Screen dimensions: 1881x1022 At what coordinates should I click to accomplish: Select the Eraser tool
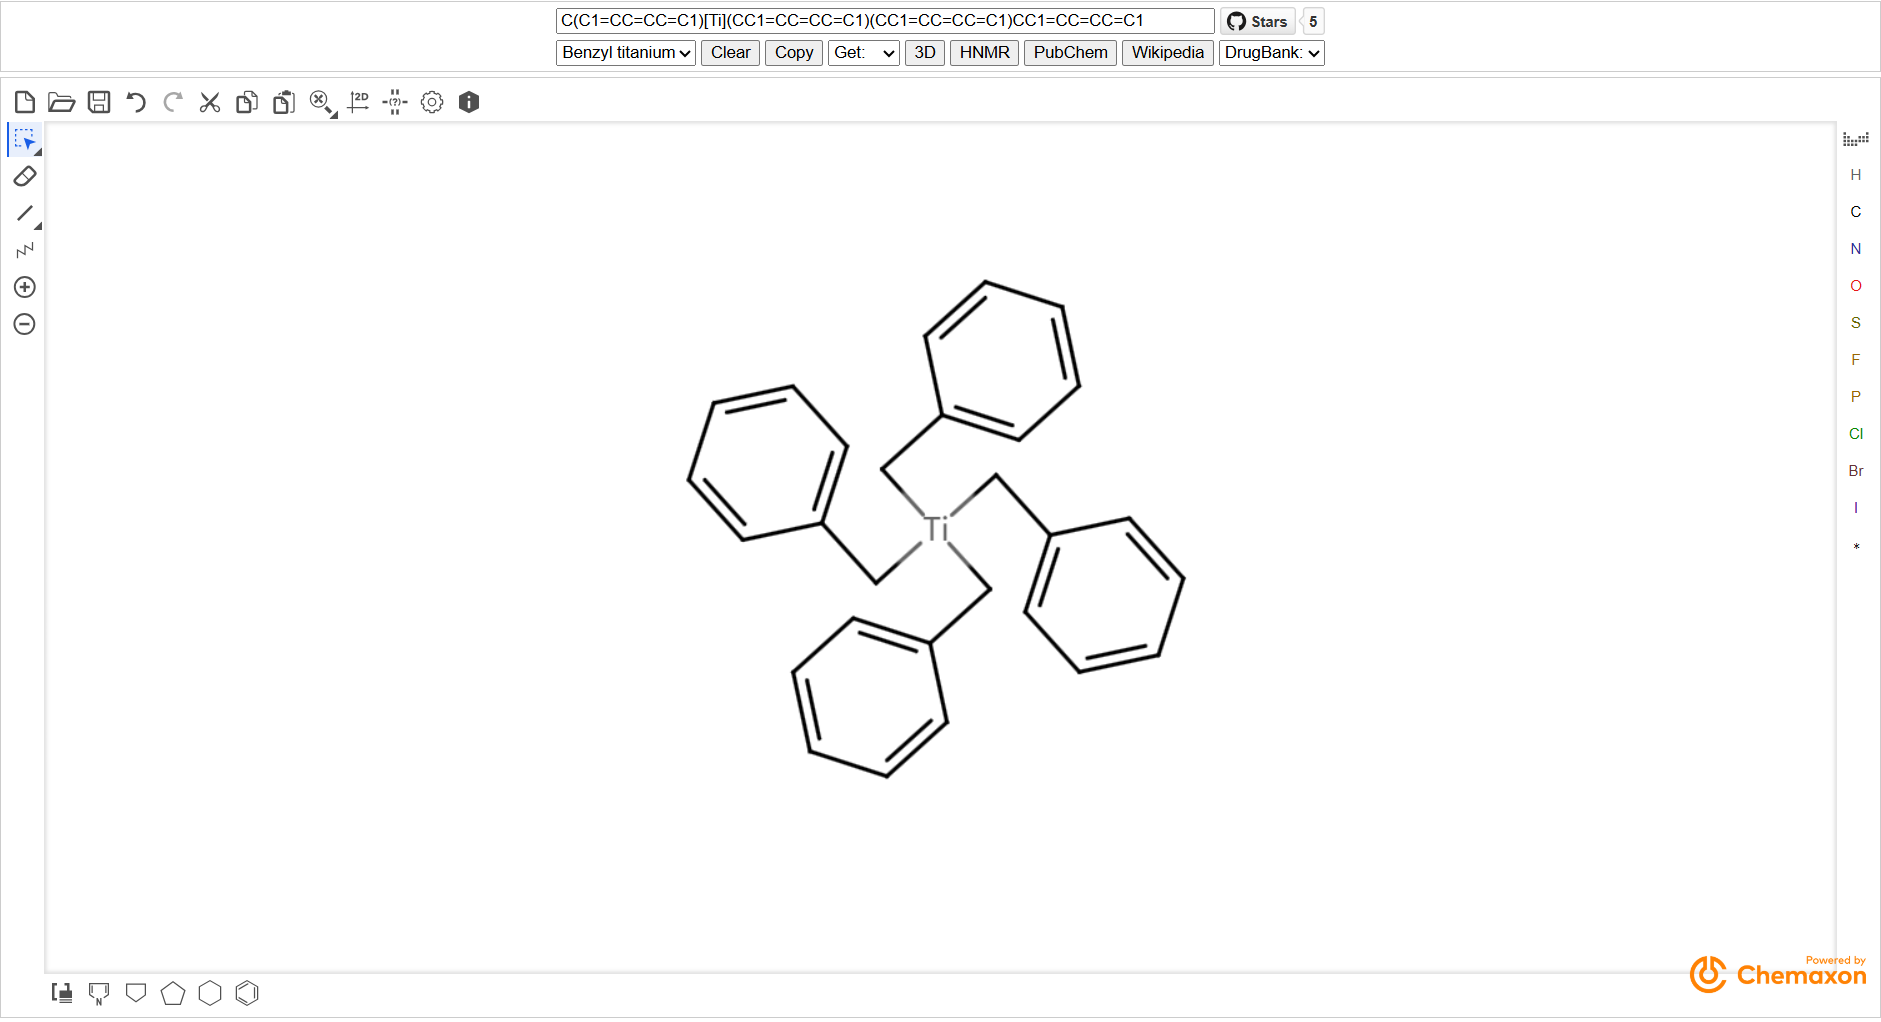pyautogui.click(x=25, y=177)
